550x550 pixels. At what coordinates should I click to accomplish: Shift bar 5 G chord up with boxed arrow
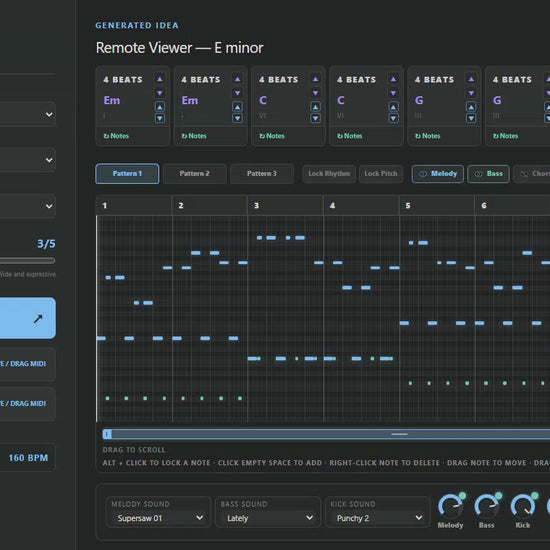click(x=471, y=107)
